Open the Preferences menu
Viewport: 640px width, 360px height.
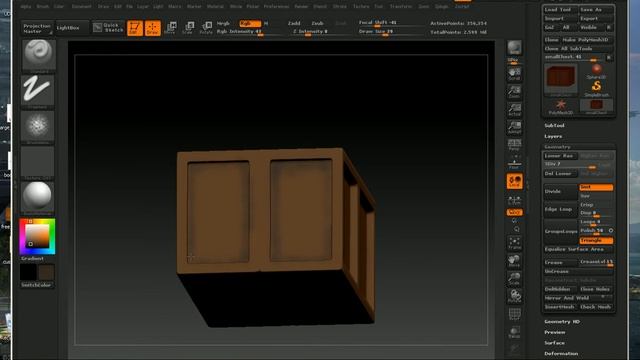(x=276, y=7)
